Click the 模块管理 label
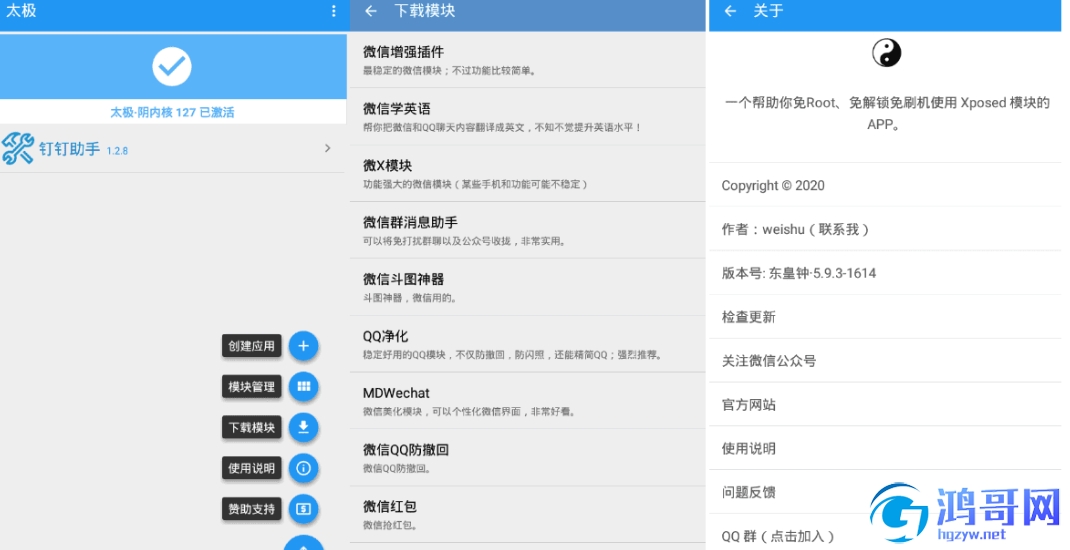Screen dimensions: 1070x550 [251, 387]
